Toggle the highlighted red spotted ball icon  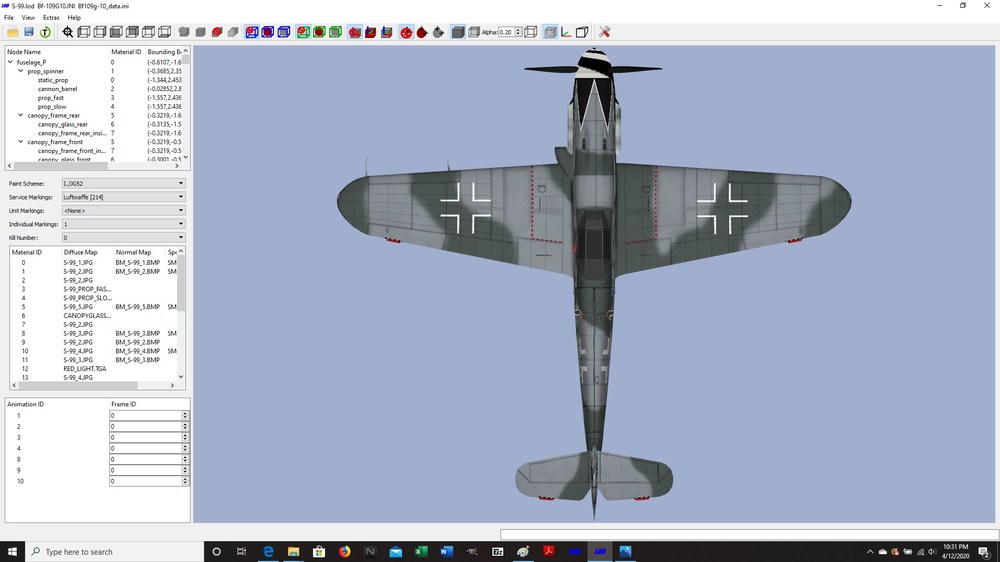click(406, 32)
